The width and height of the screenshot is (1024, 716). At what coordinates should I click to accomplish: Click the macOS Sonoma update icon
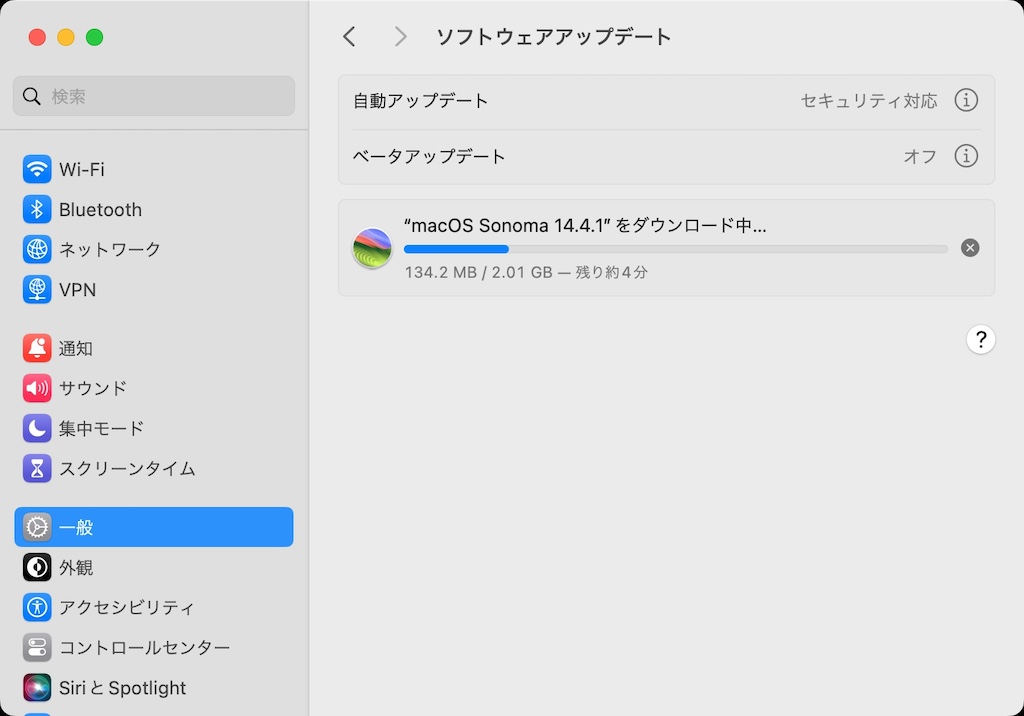(x=372, y=248)
